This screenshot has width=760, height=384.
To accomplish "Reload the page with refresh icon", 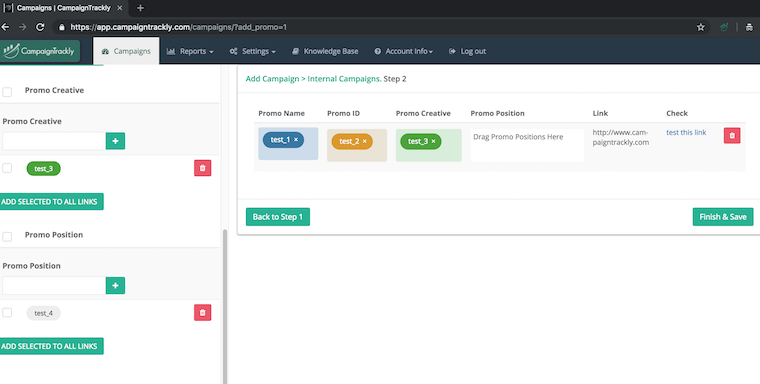I will click(x=40, y=27).
